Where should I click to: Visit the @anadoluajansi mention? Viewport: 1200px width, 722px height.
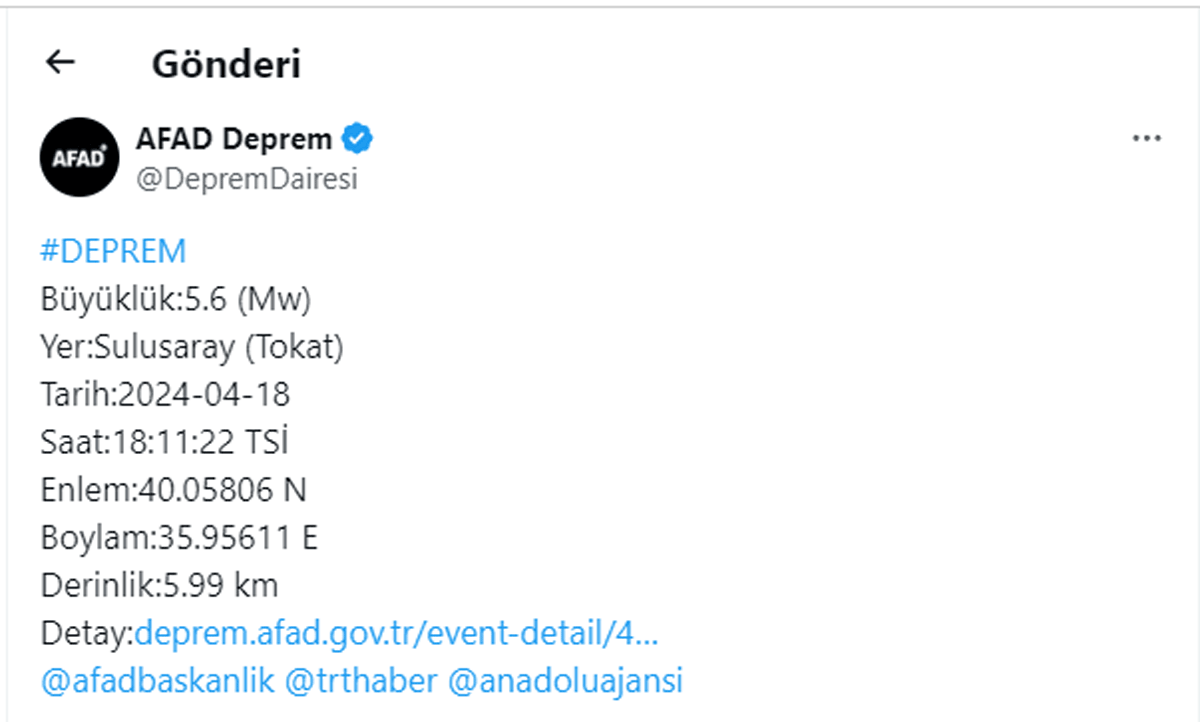pyautogui.click(x=565, y=681)
